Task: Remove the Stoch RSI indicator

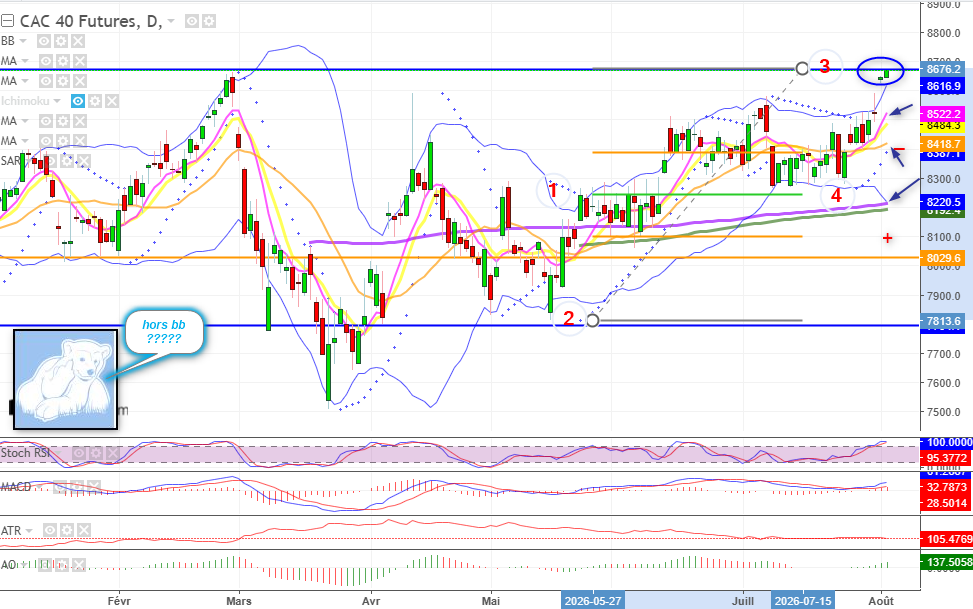Action: [112, 453]
